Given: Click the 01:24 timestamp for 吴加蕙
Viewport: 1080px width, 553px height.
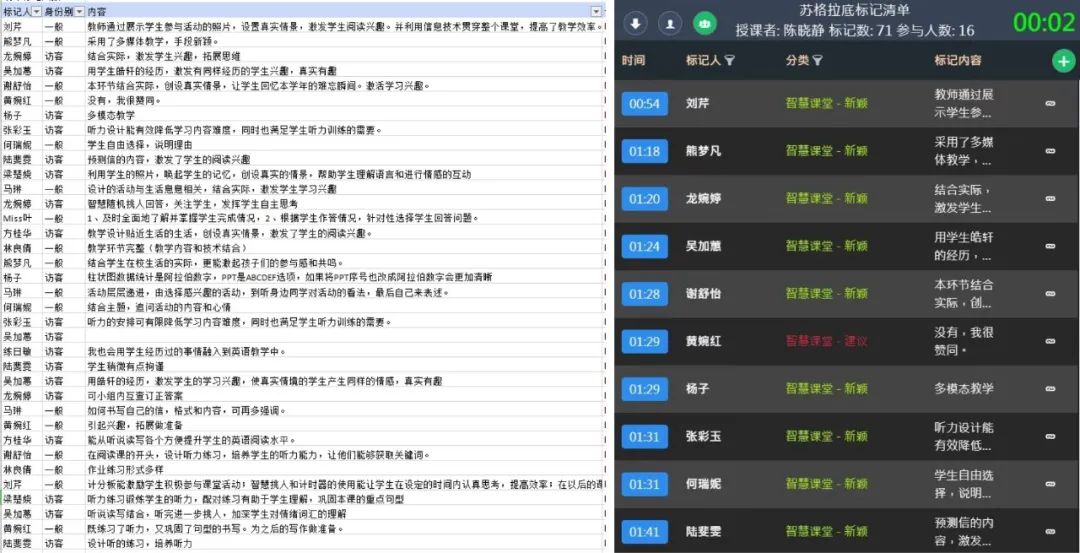Looking at the screenshot, I should point(644,246).
